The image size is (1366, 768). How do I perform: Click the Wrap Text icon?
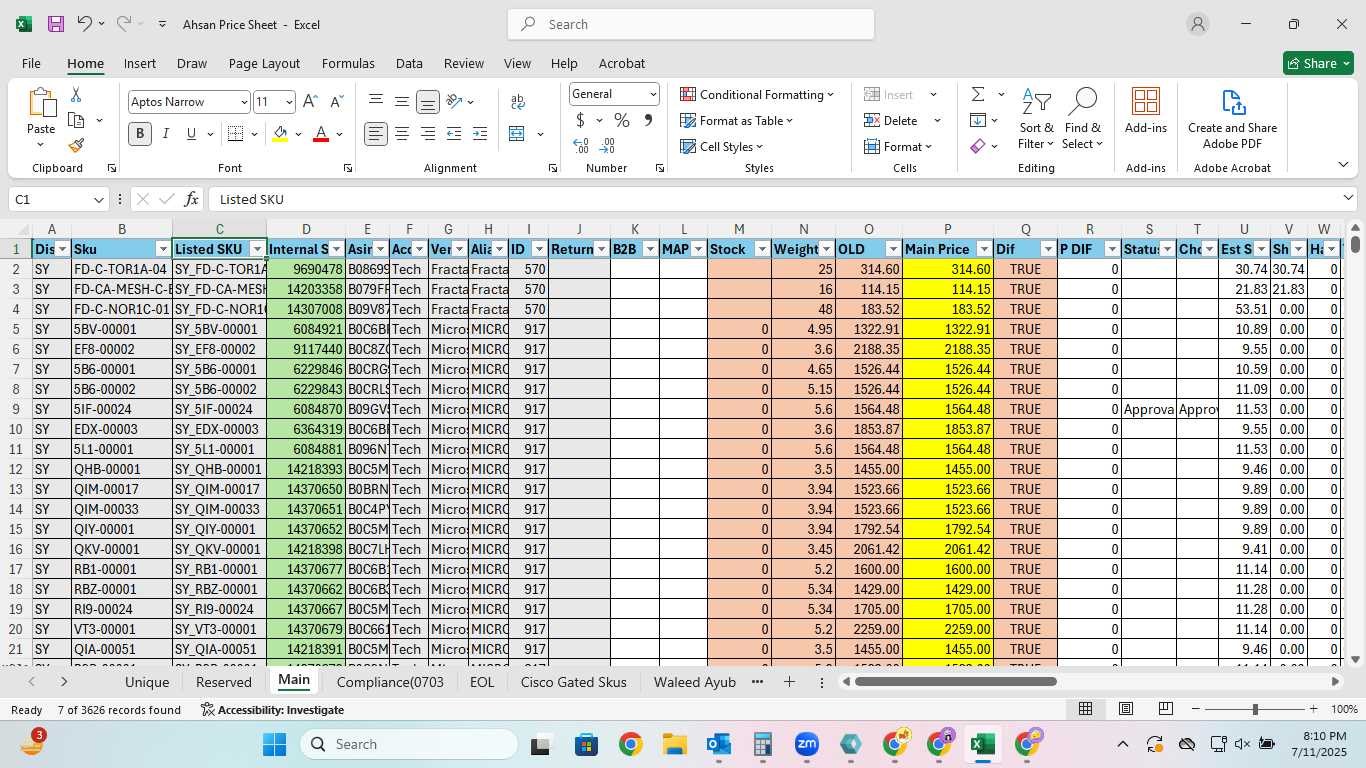tap(518, 102)
